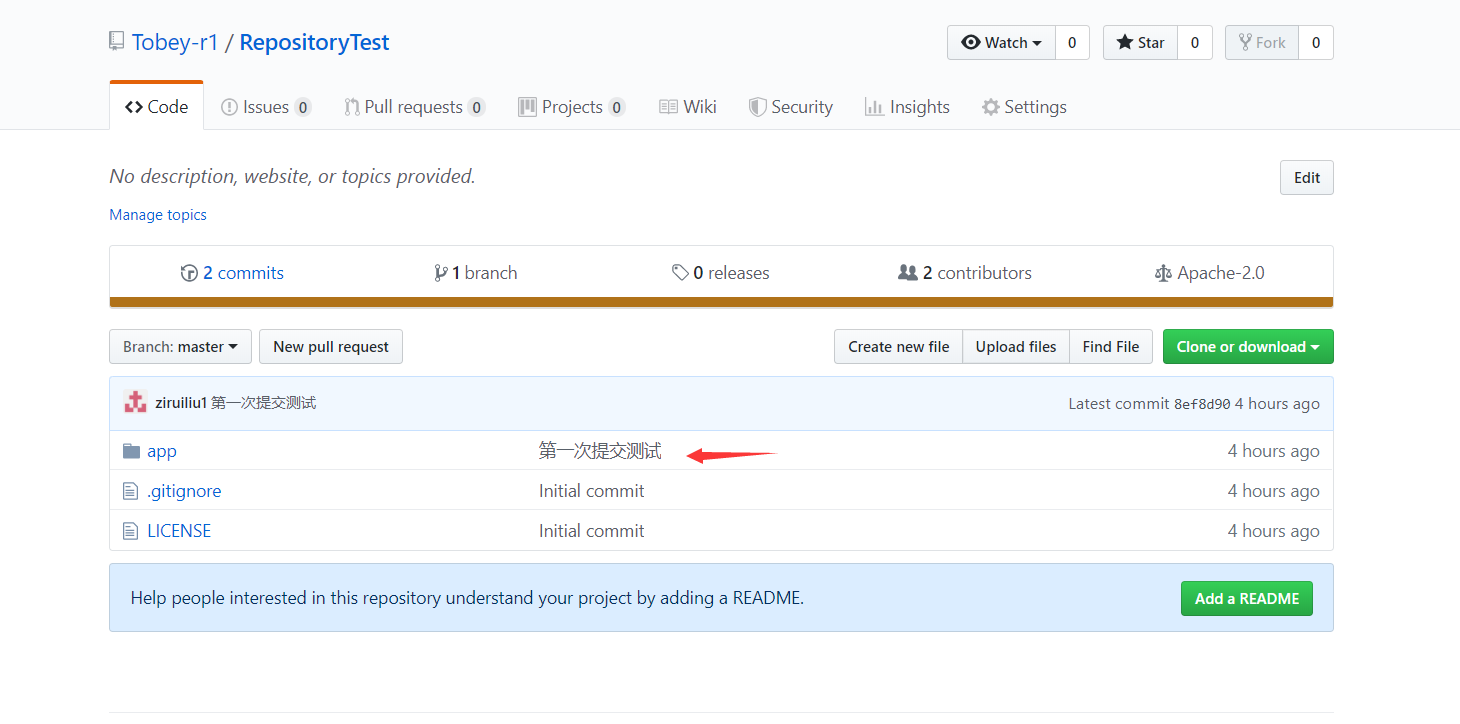Click ziruiliu1's avatar in the commit bar
Viewport: 1460px width, 724px height.
tap(135, 403)
